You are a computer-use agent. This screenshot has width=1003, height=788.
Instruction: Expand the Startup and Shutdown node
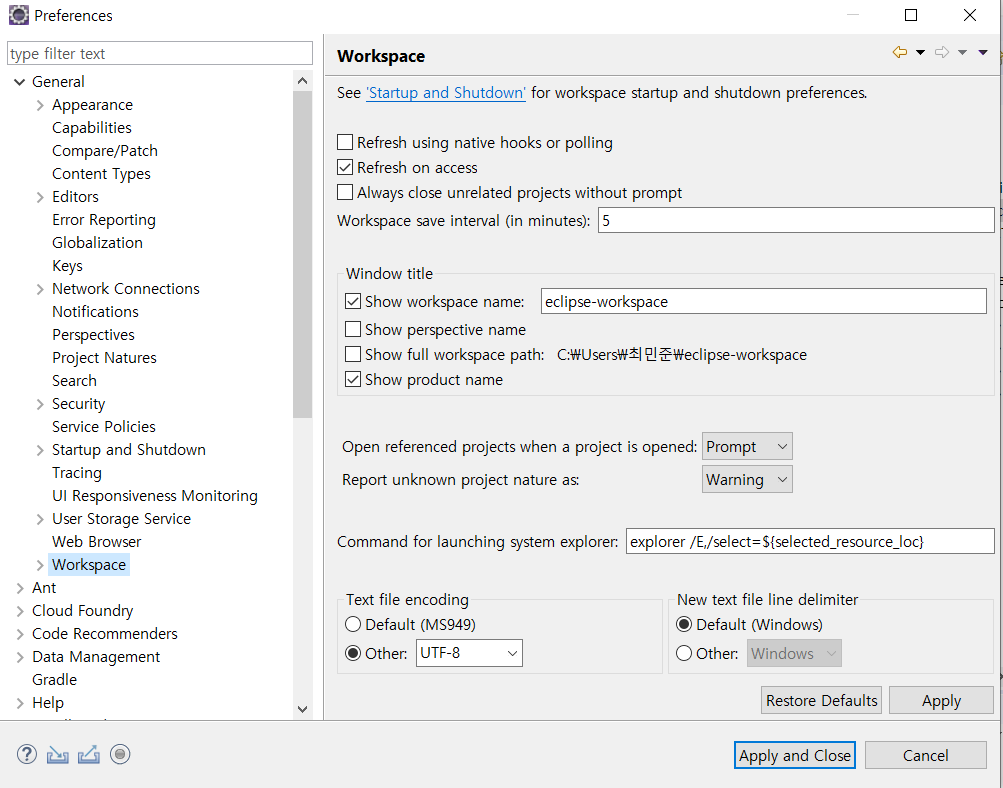[x=40, y=450]
